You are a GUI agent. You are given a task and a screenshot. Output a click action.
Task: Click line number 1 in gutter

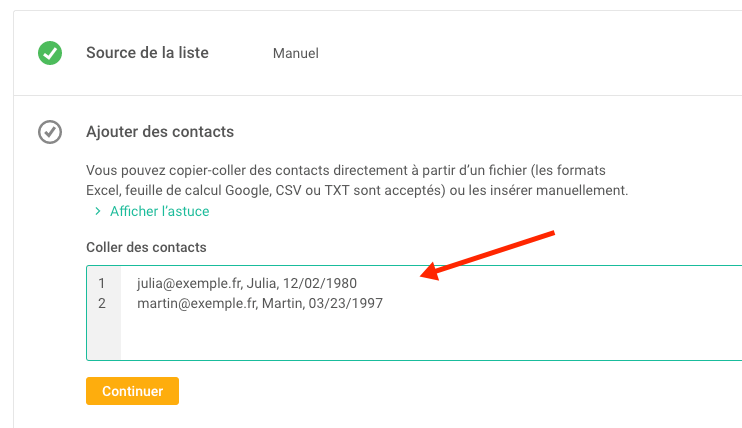point(102,283)
